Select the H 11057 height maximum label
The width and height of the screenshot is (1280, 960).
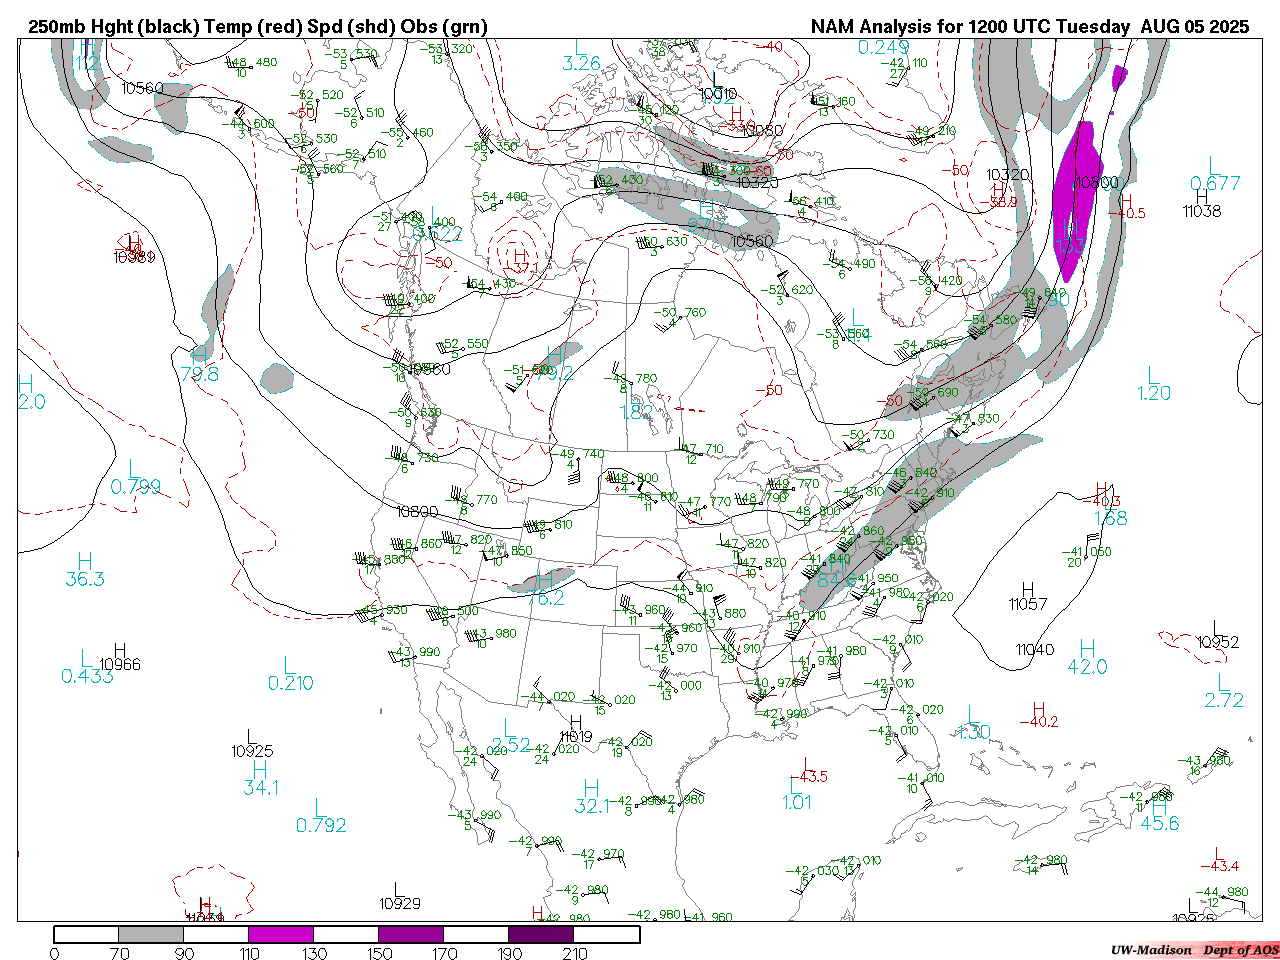click(x=1028, y=597)
